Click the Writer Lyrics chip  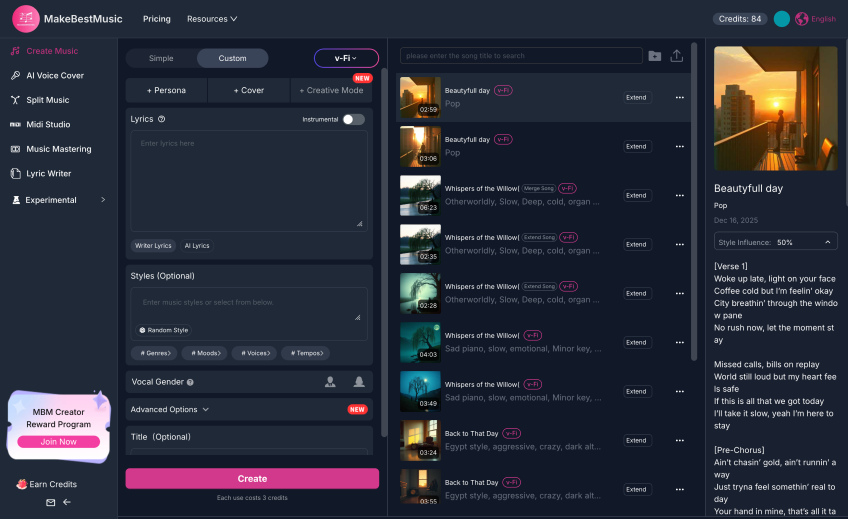coord(153,245)
